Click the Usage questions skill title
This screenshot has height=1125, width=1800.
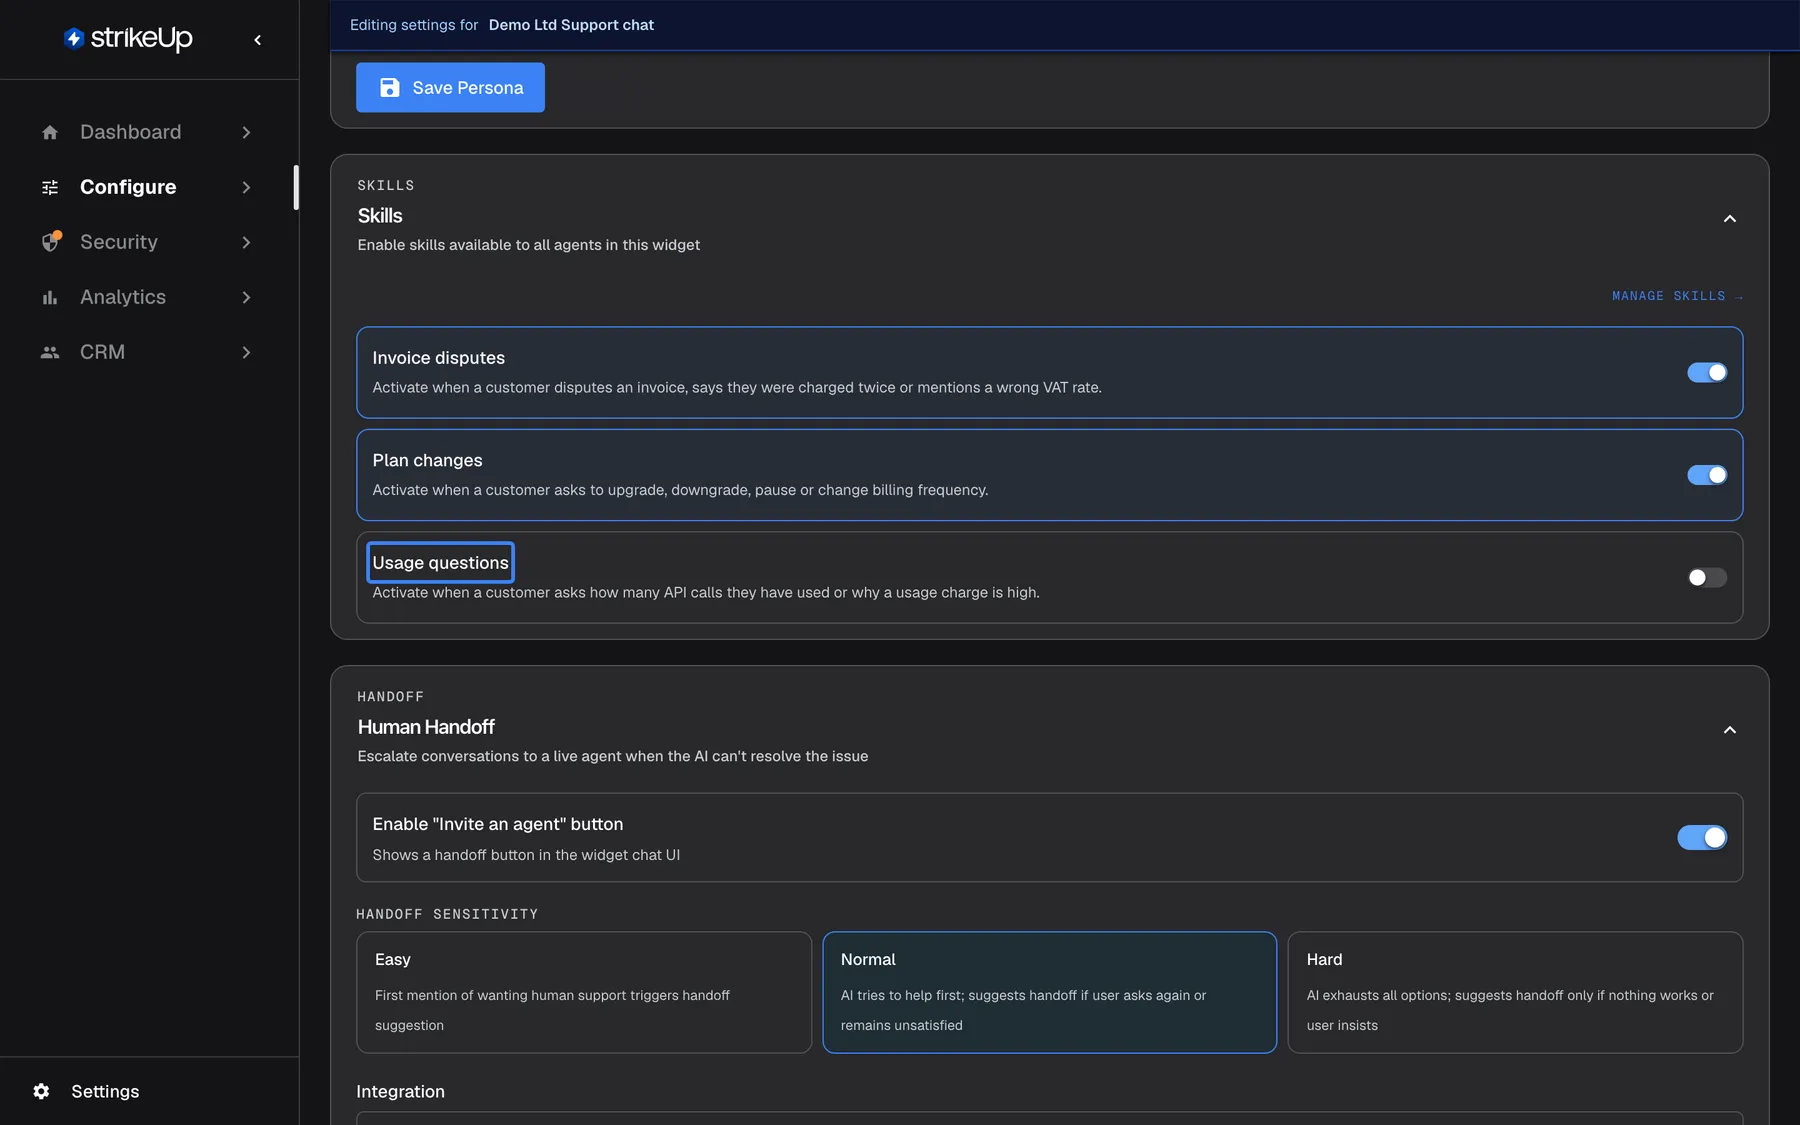[440, 563]
